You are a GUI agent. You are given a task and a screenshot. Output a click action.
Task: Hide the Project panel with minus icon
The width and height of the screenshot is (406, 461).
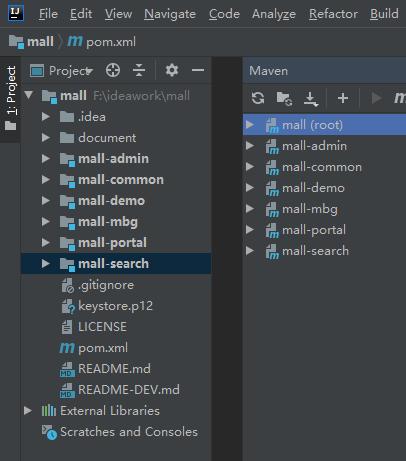(198, 70)
